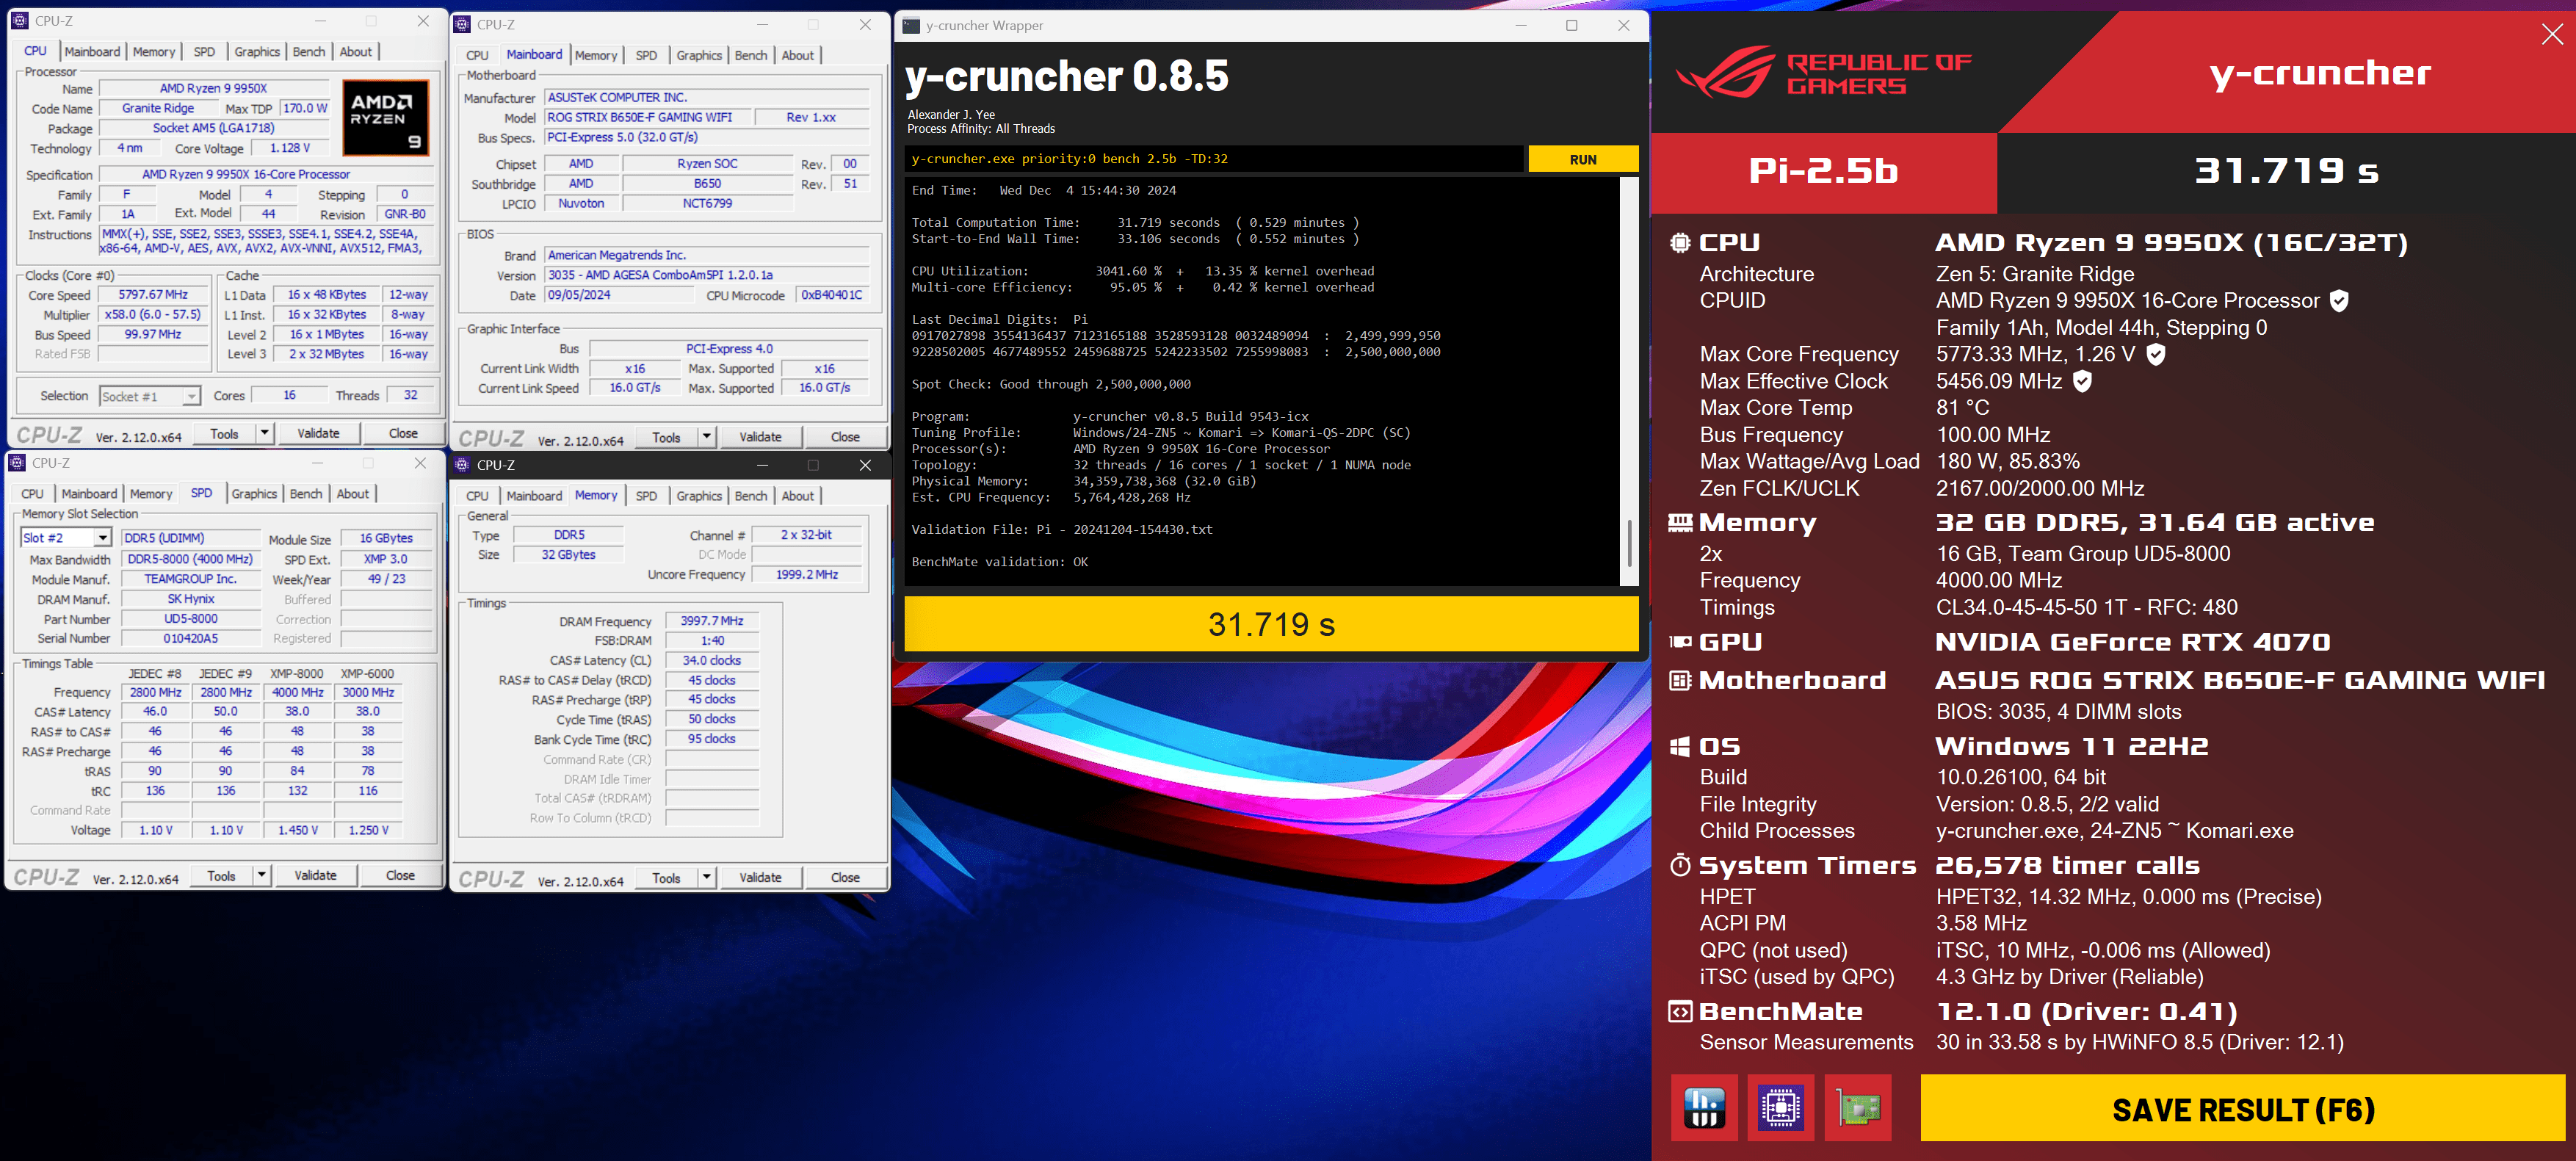The height and width of the screenshot is (1161, 2576).
Task: Click Tools button in CPU-Z CPU window
Action: point(224,433)
